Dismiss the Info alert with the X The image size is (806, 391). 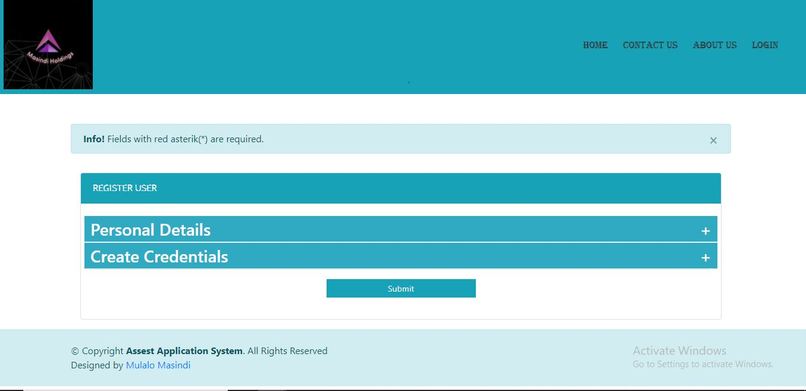coord(713,140)
